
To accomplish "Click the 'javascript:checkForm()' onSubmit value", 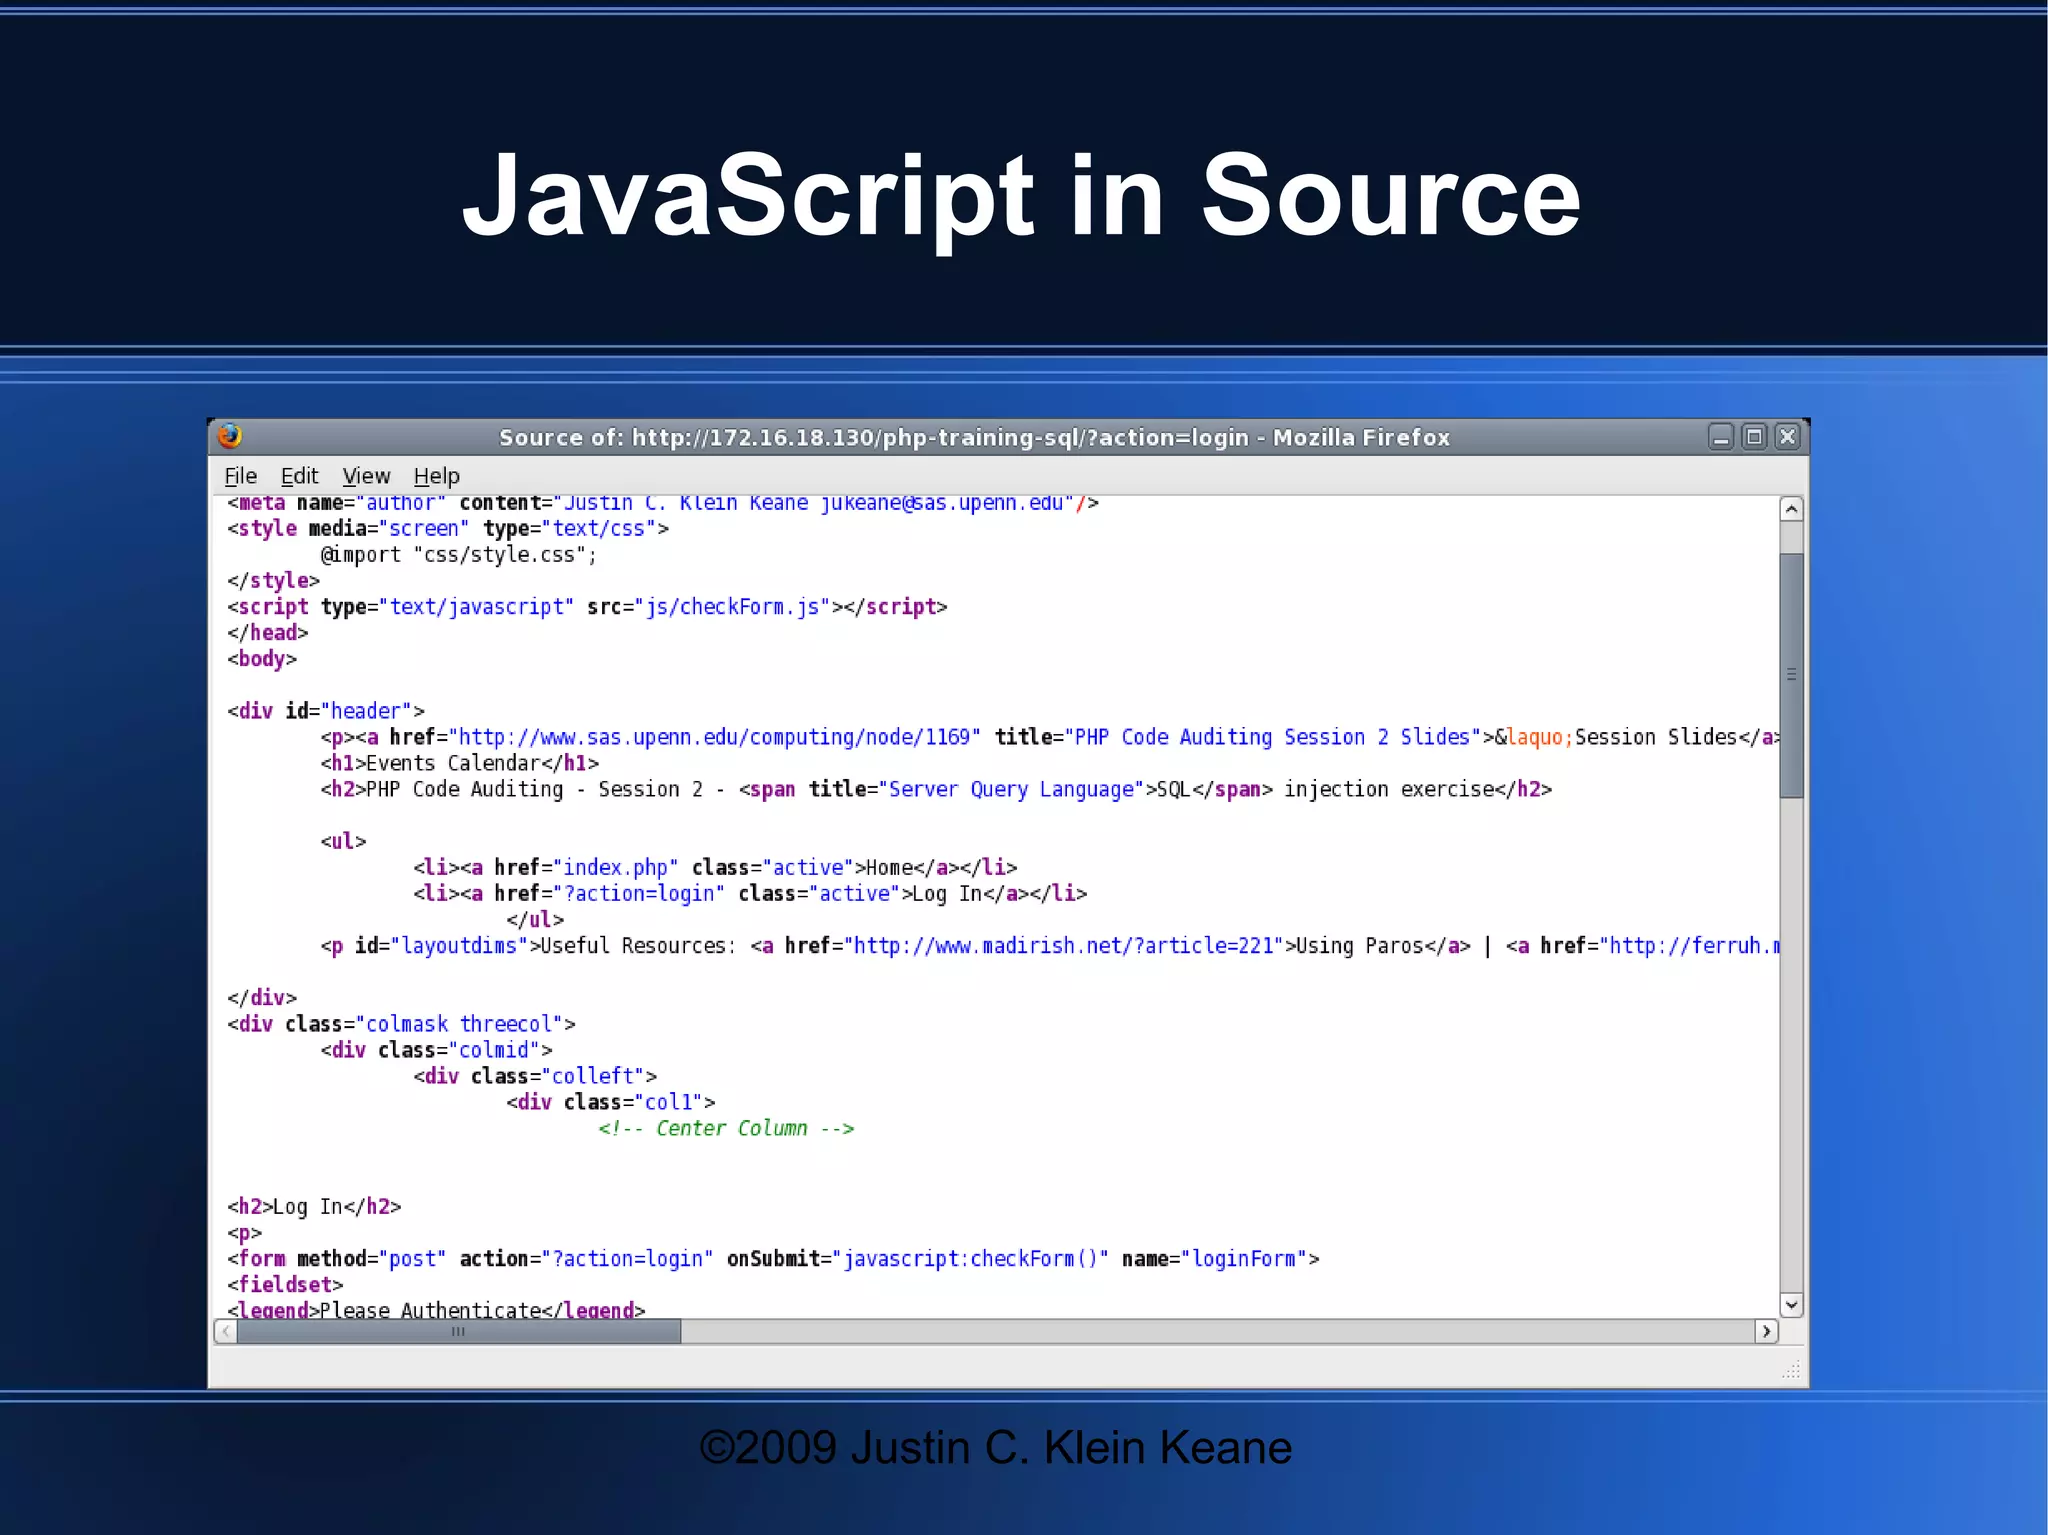I will (x=970, y=1259).
